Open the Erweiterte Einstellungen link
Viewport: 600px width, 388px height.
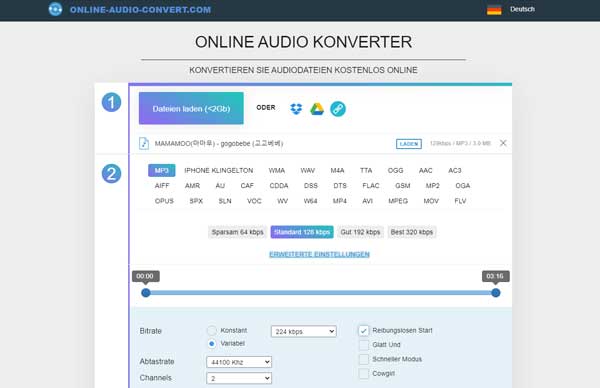[x=319, y=254]
